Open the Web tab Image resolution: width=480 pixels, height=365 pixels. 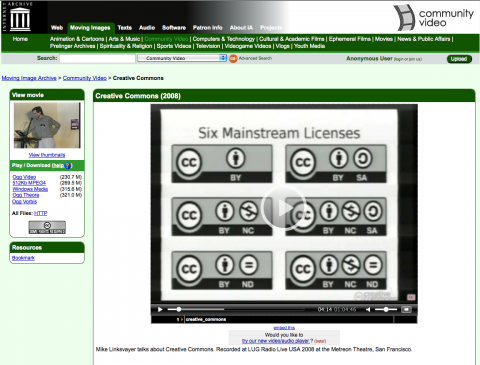[x=57, y=28]
